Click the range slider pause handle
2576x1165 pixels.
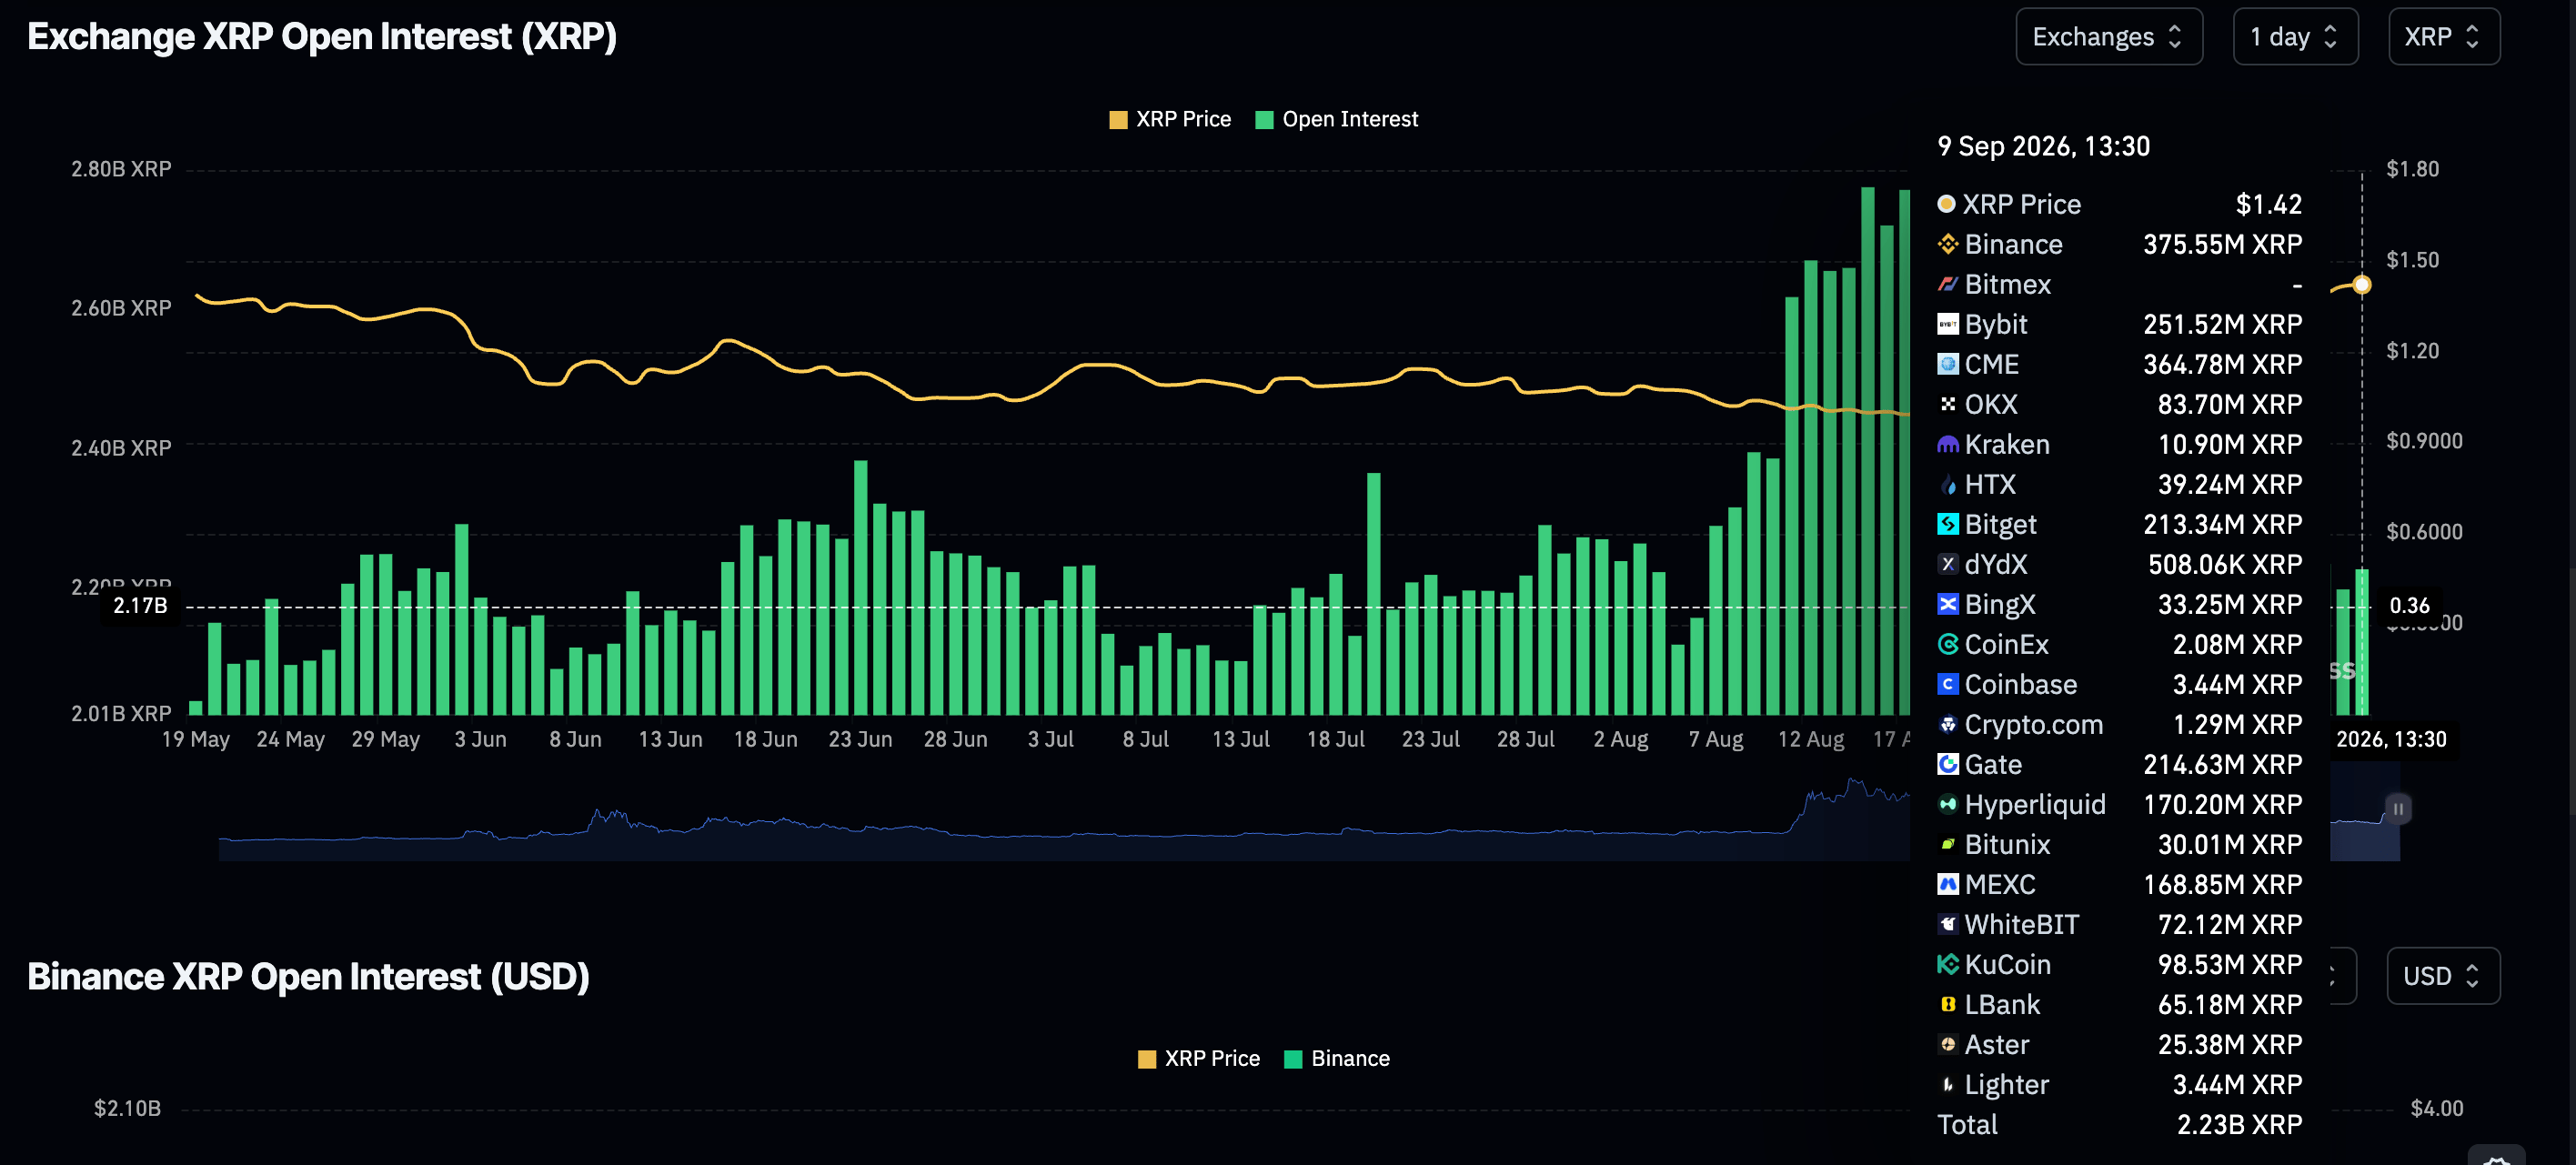pos(2398,808)
